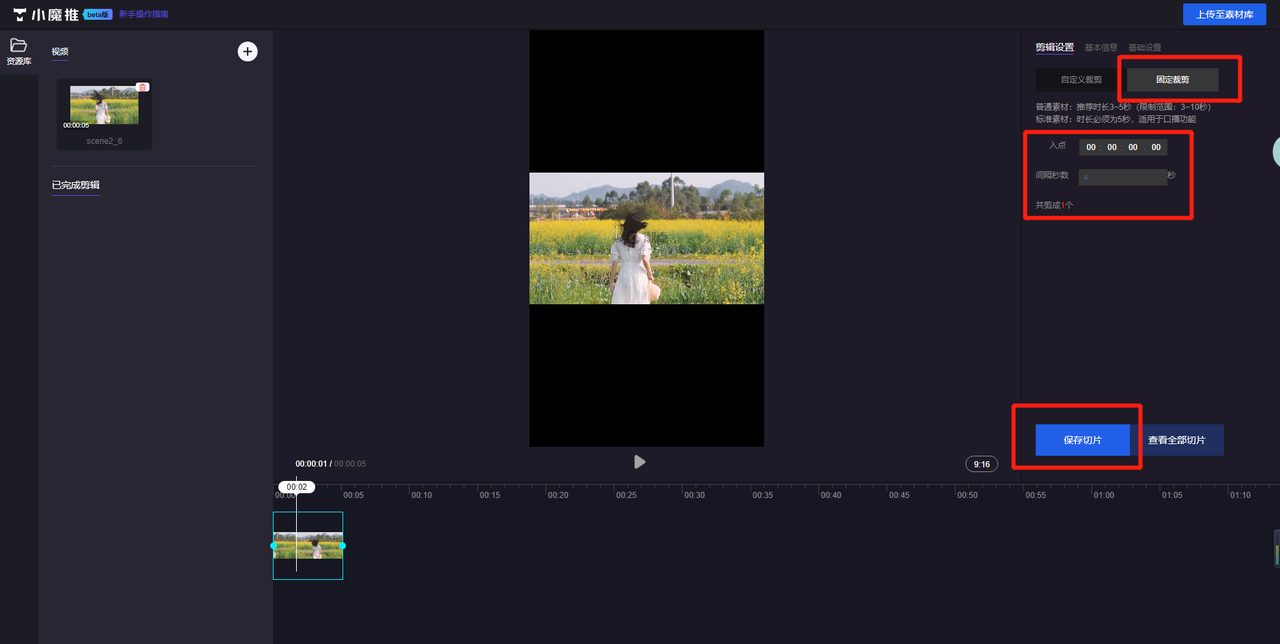Switch to the 基本信息 tab
The width and height of the screenshot is (1280, 644).
[1101, 47]
